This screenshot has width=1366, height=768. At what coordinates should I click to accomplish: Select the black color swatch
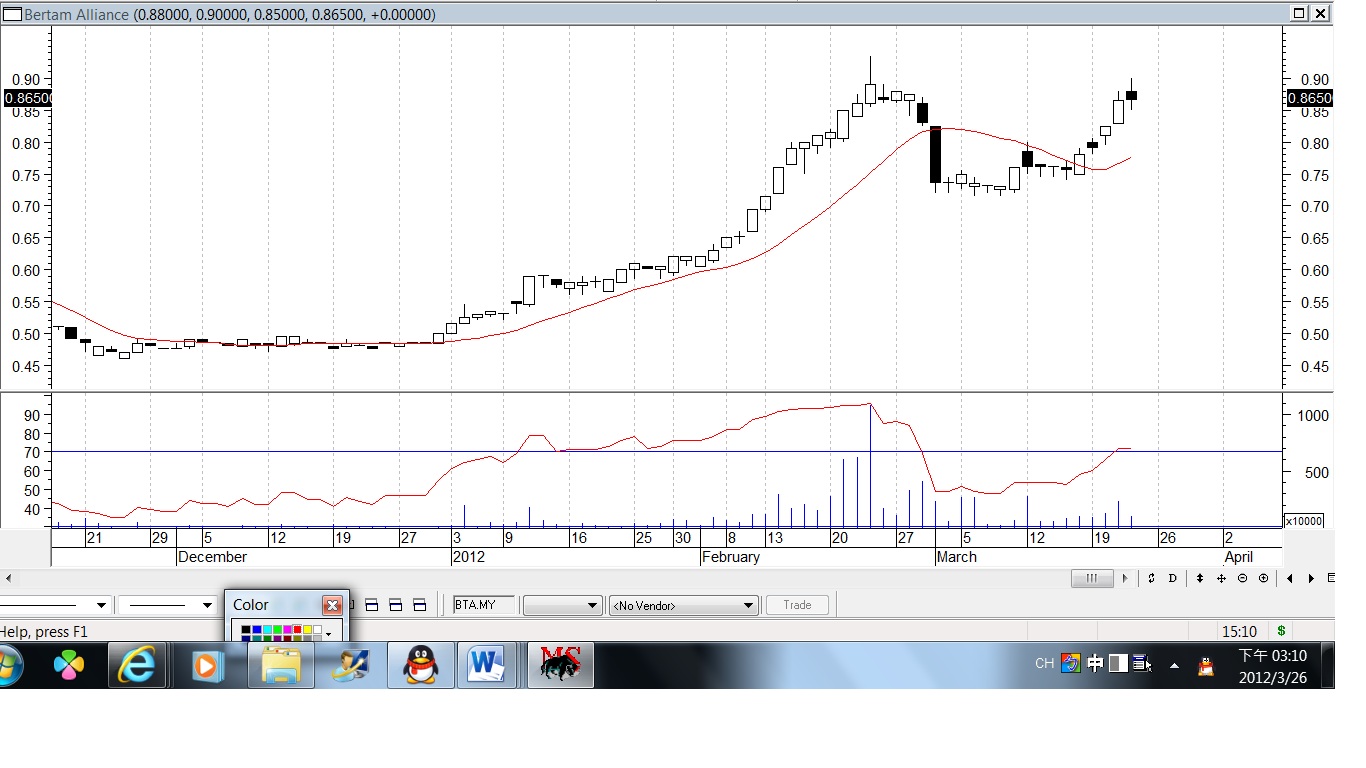pos(246,630)
